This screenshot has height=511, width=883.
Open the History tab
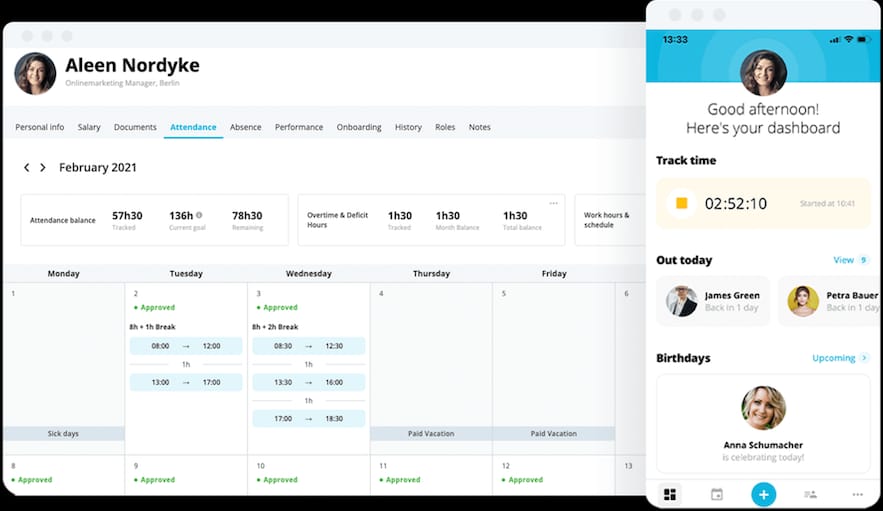408,127
